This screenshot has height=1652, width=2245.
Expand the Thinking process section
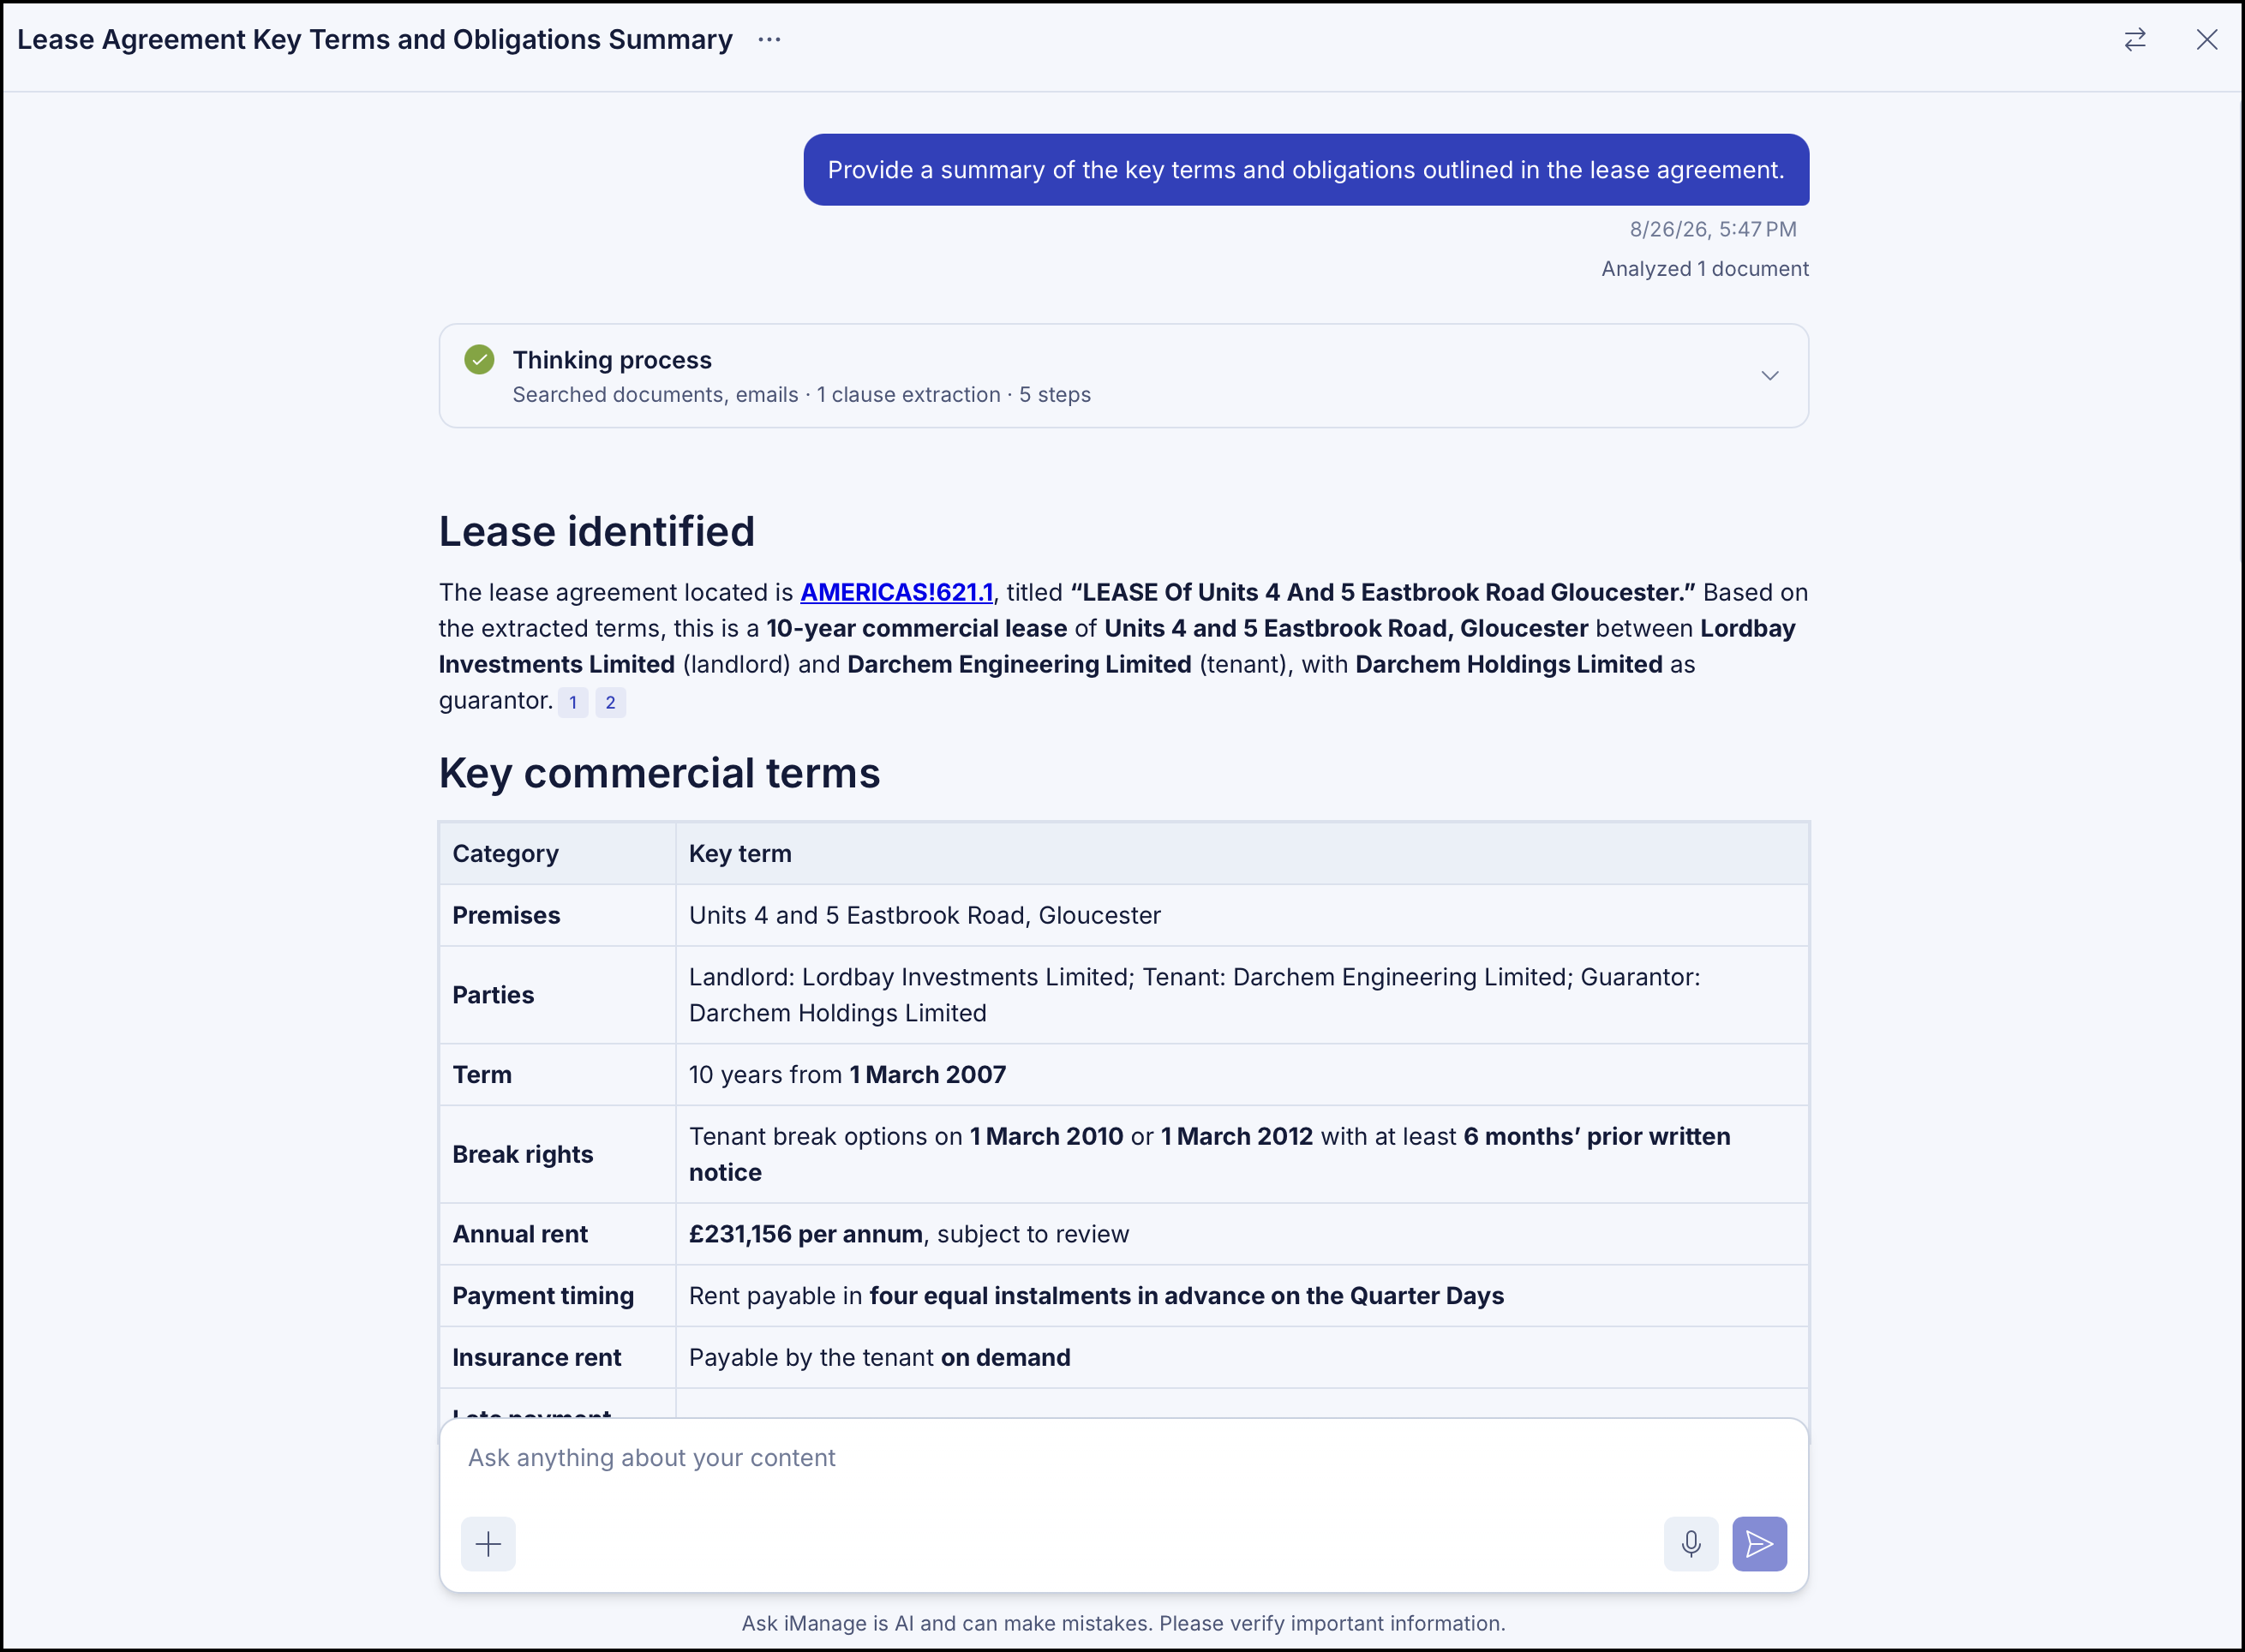coord(1769,376)
